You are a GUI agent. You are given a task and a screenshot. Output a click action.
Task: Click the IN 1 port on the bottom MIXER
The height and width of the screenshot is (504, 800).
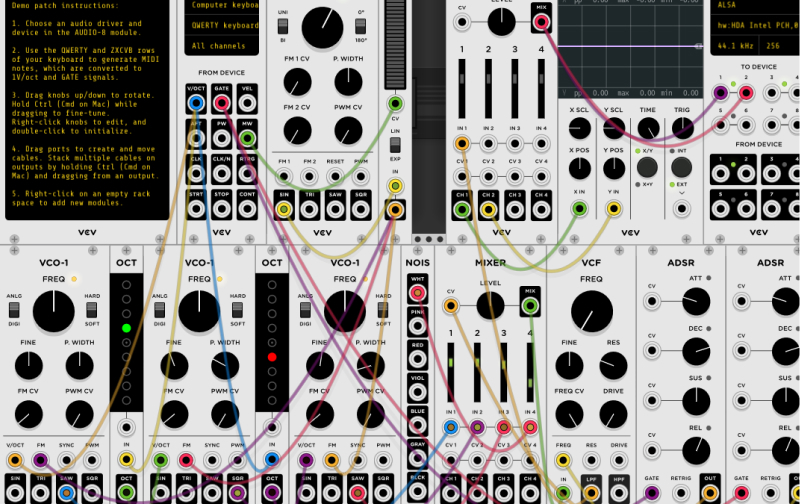coord(451,427)
